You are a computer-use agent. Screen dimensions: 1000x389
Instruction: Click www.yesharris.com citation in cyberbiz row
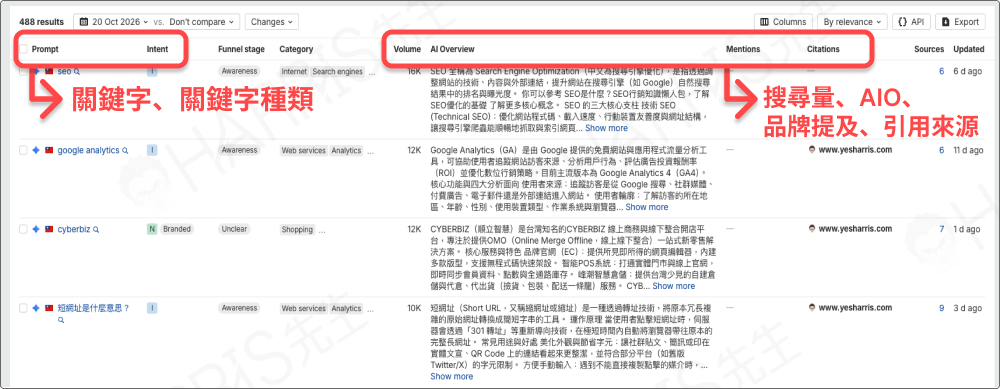pos(855,228)
